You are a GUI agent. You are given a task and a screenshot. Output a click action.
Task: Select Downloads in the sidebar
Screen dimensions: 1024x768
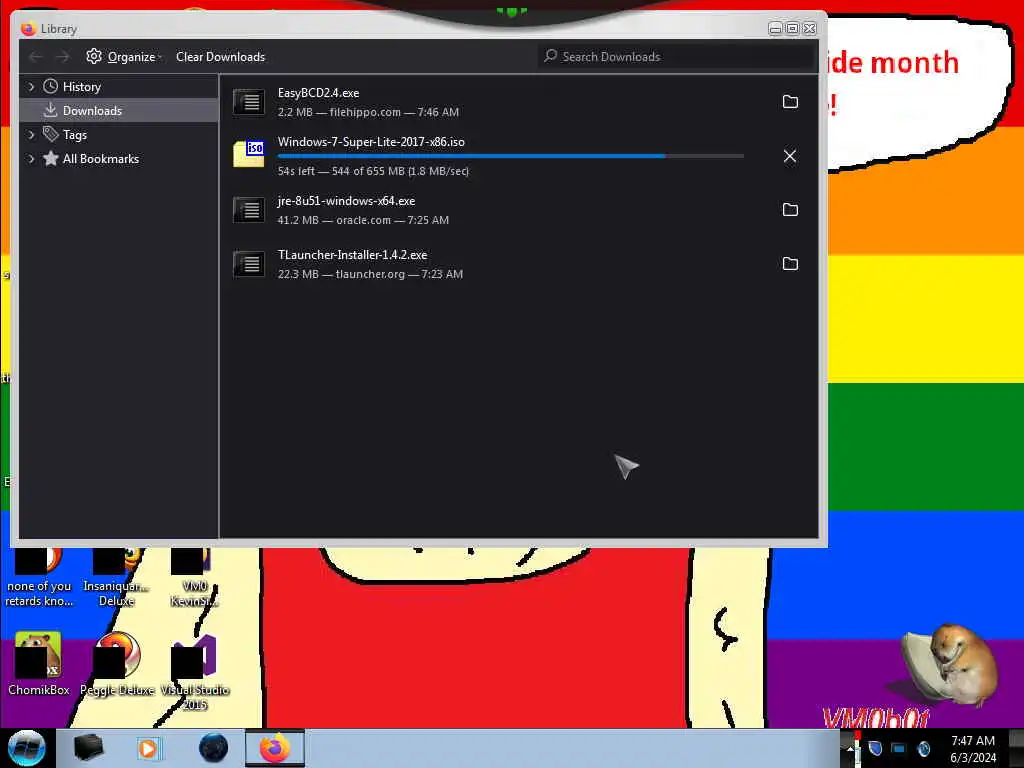(119, 110)
